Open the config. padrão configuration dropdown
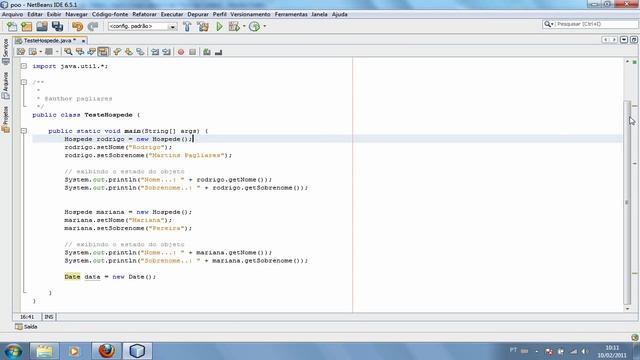This screenshot has height=360, width=640. (142, 27)
